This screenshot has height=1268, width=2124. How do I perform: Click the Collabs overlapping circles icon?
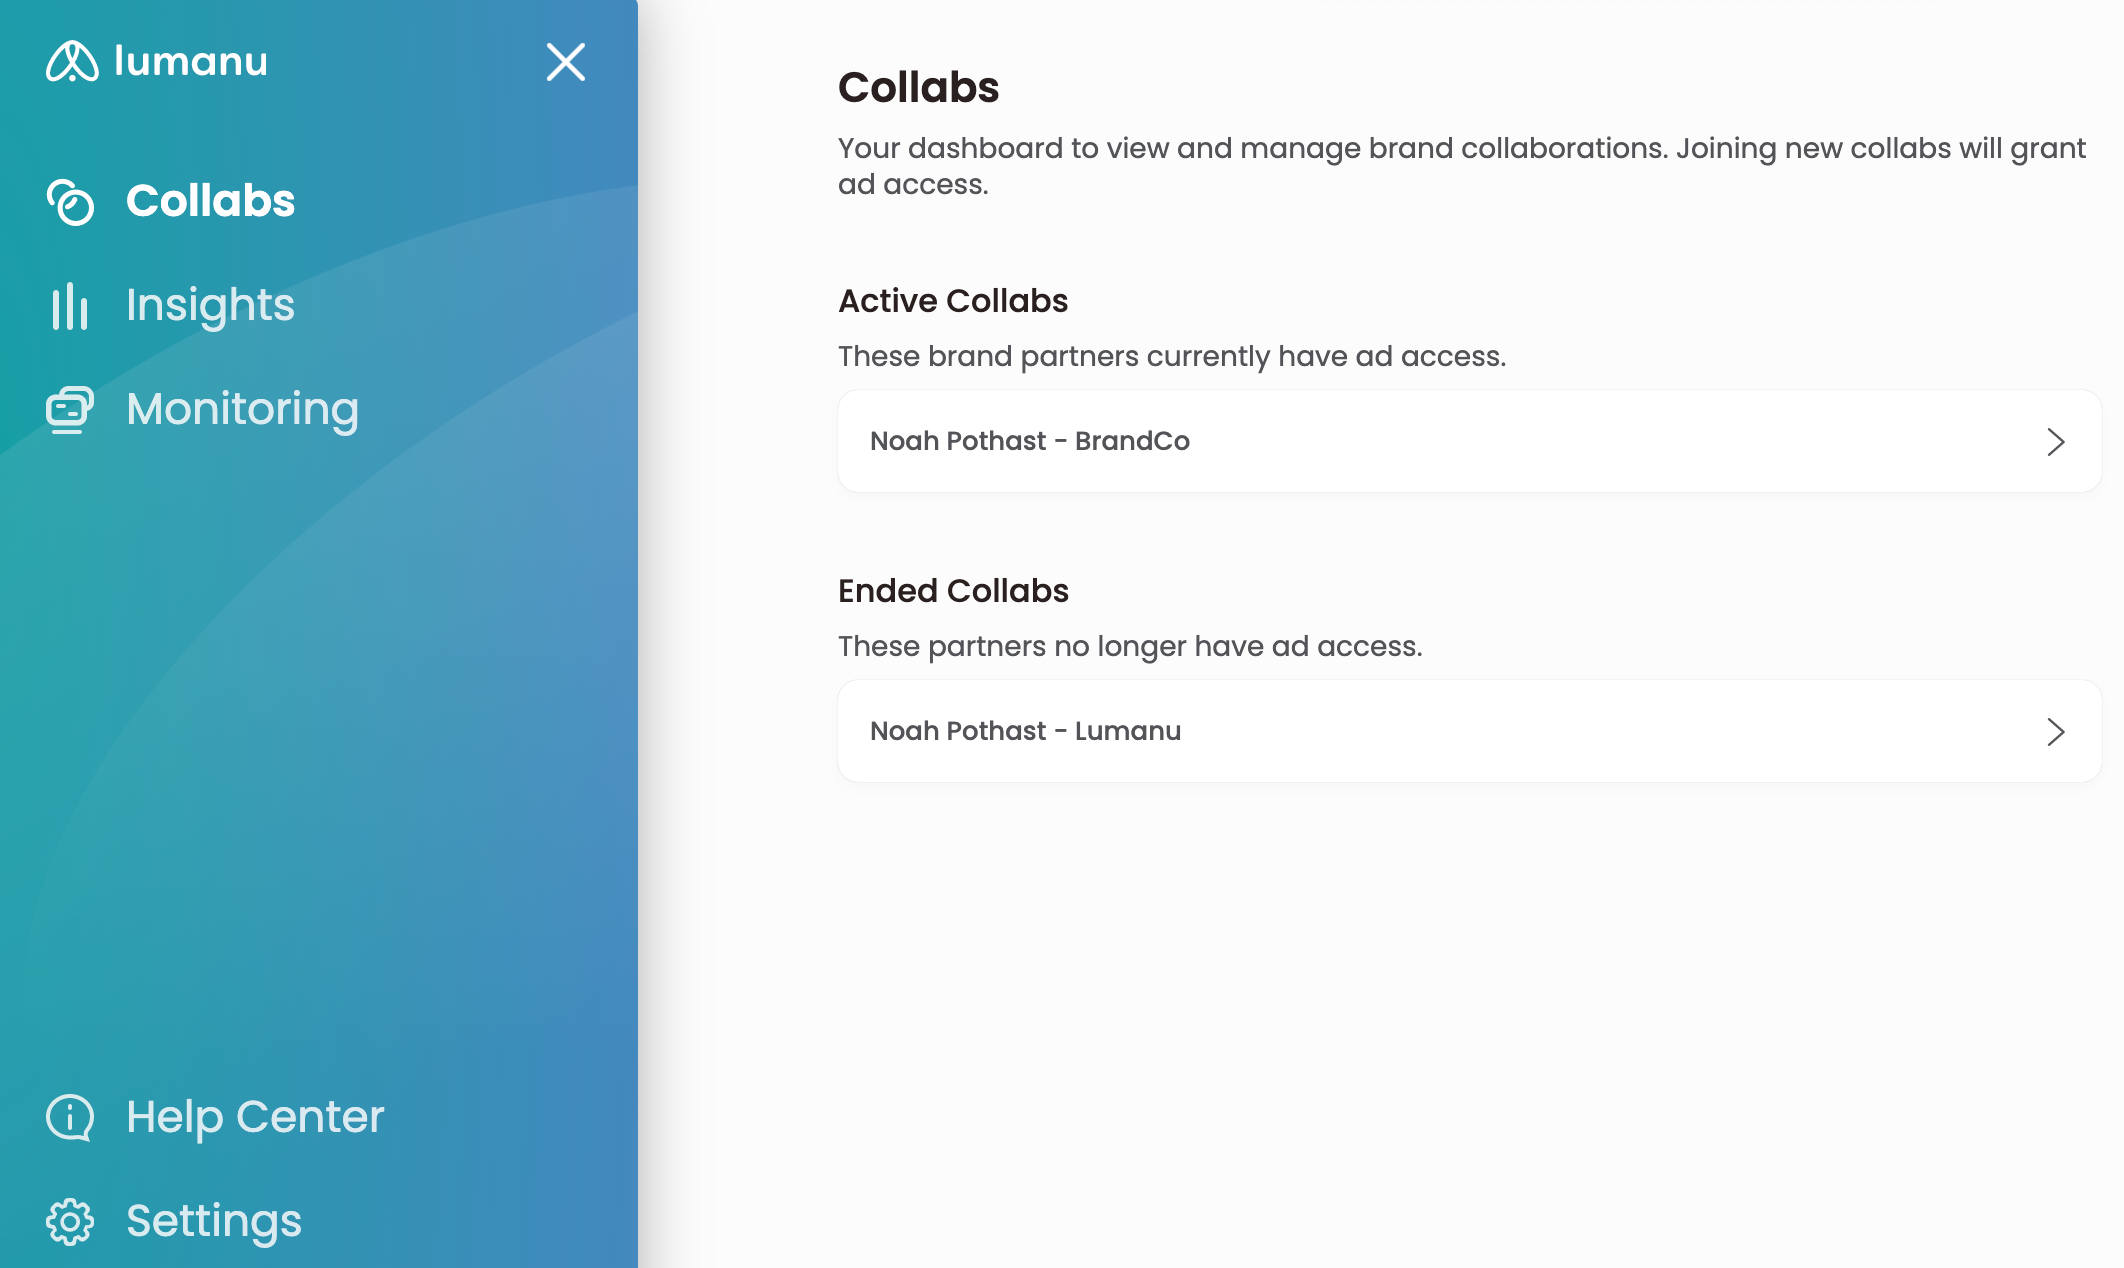click(70, 202)
